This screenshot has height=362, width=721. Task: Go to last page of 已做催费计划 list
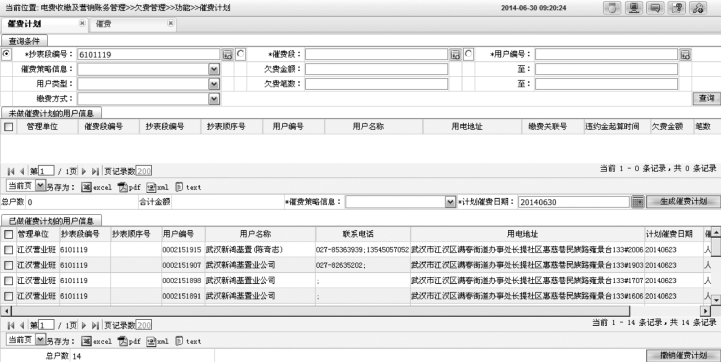[x=95, y=325]
